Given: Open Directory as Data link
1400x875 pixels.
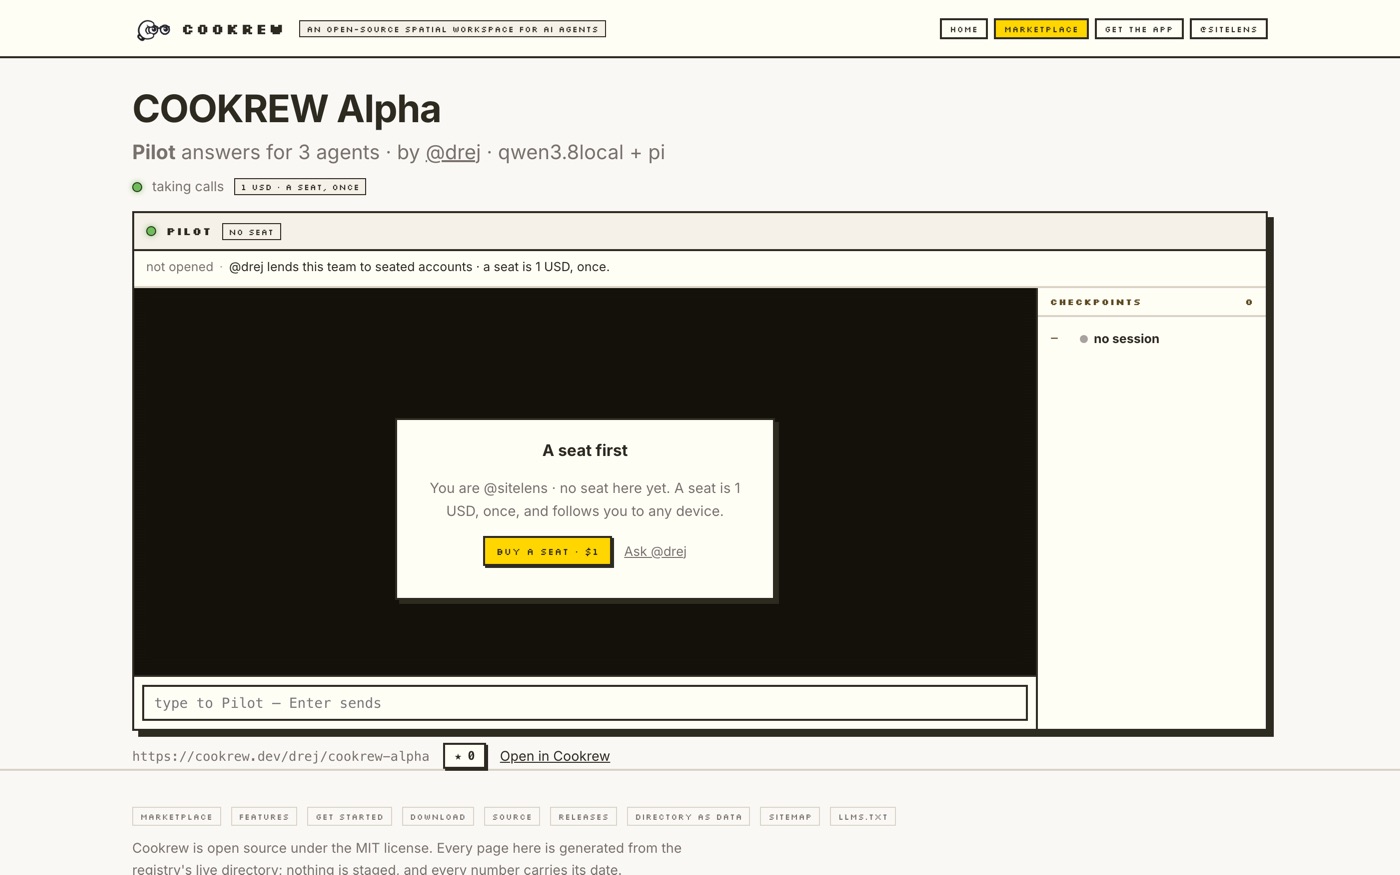Looking at the screenshot, I should tap(689, 817).
